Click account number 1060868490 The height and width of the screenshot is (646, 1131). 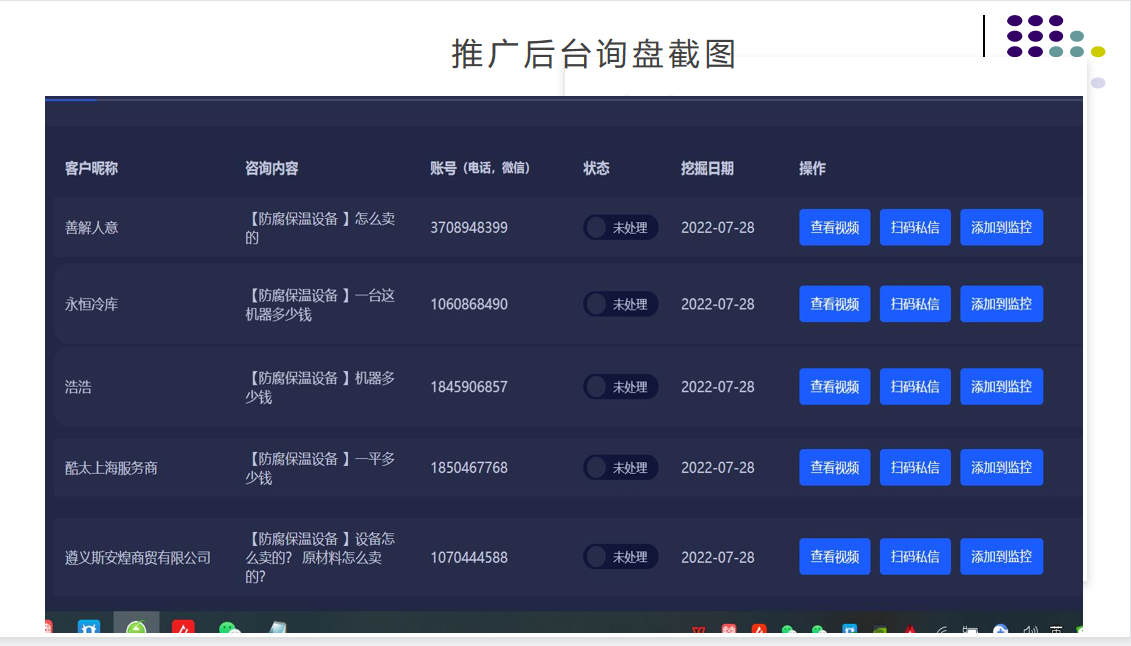coord(469,304)
